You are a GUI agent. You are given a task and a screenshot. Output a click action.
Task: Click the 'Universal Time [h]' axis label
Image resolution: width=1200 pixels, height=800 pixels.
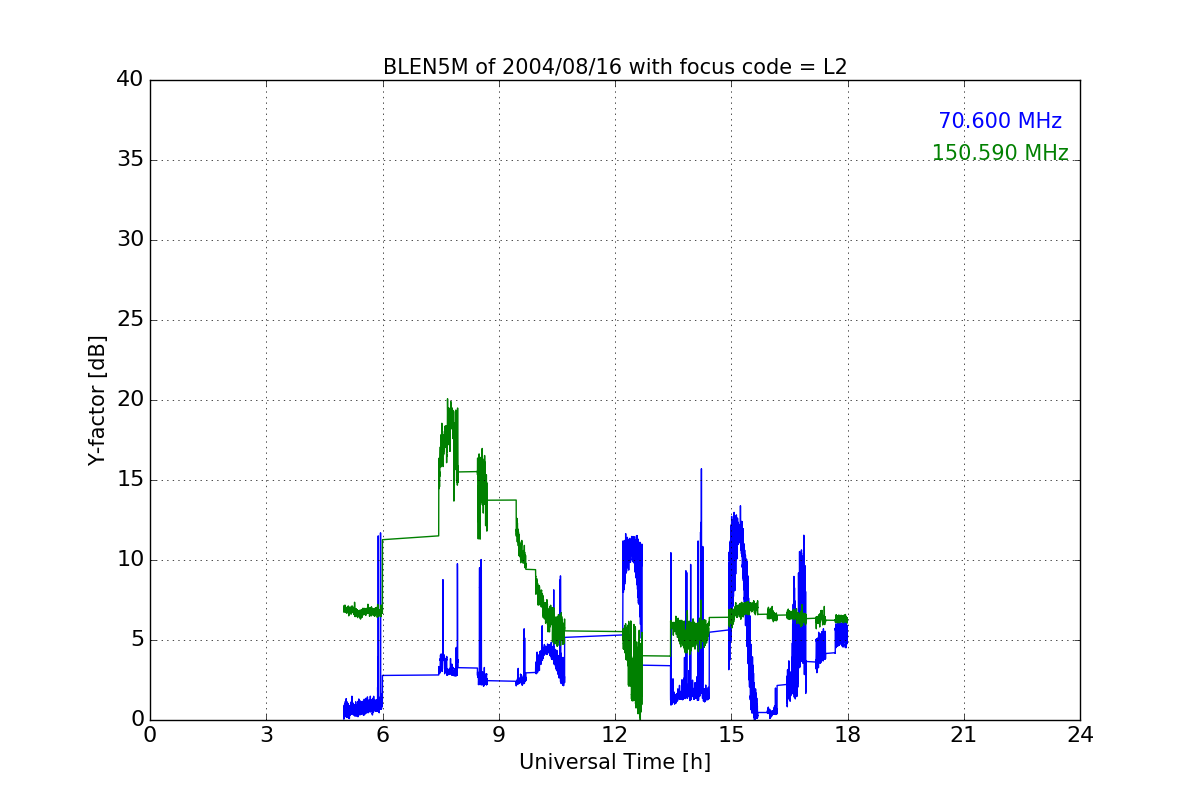point(615,762)
